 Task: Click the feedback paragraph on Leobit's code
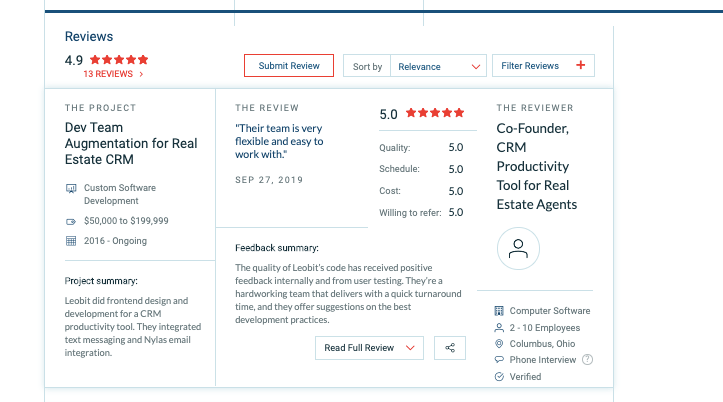[x=348, y=294]
